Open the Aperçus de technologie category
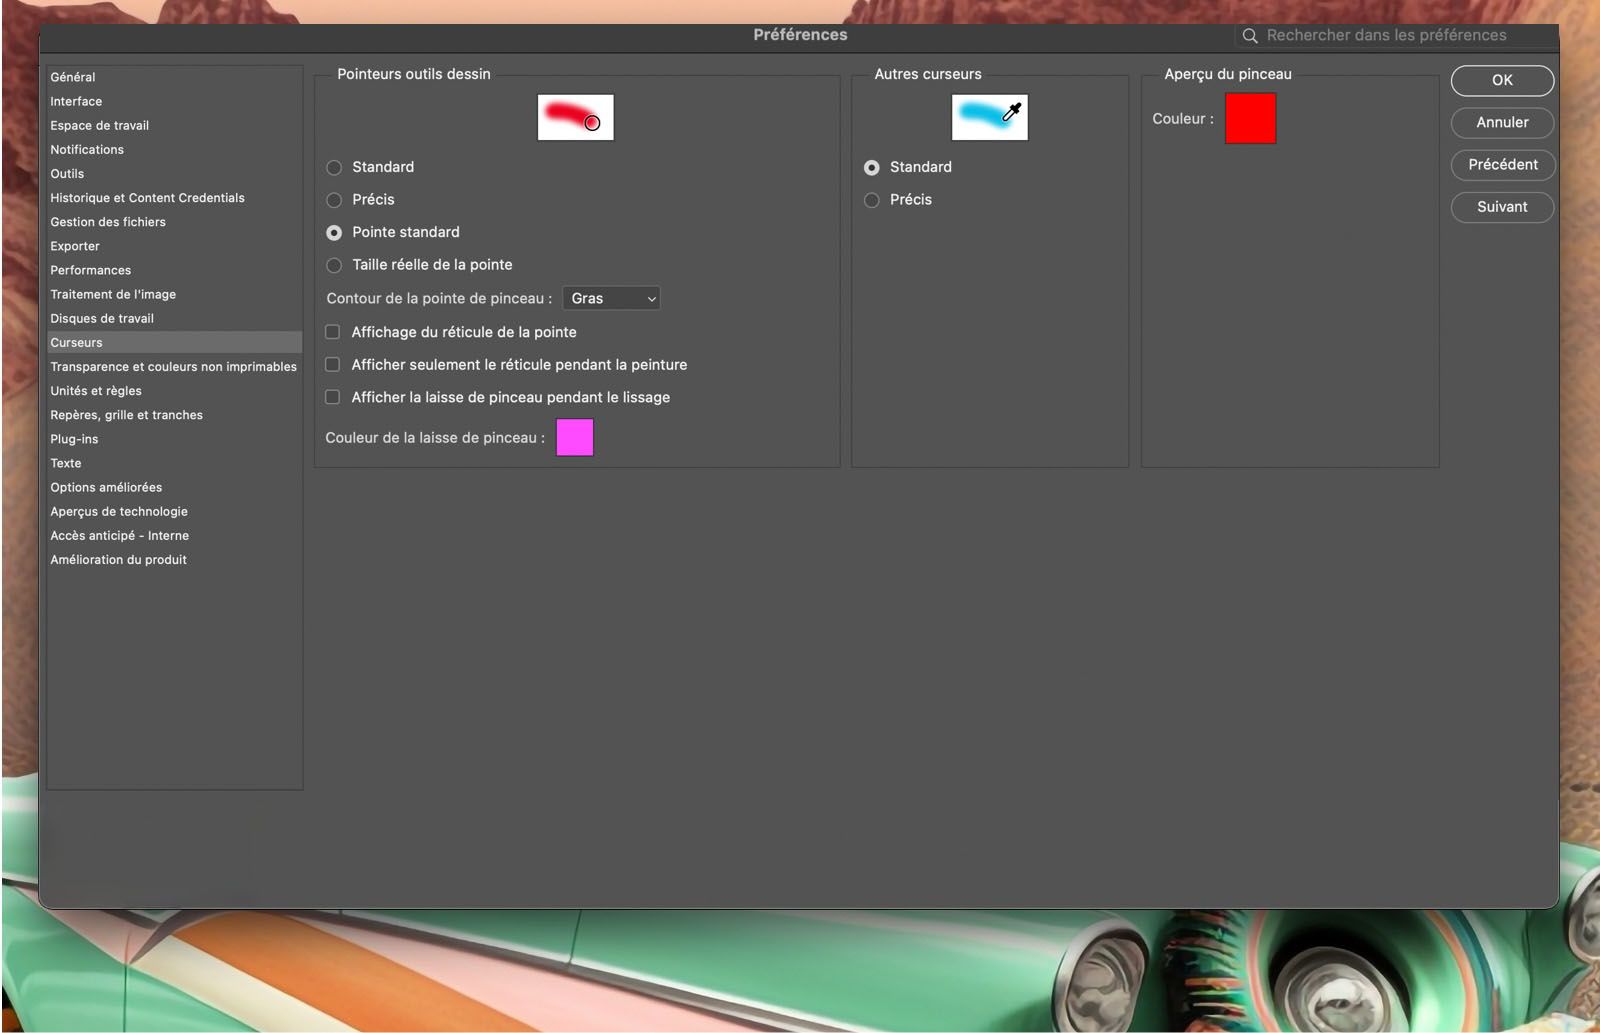 175,511
